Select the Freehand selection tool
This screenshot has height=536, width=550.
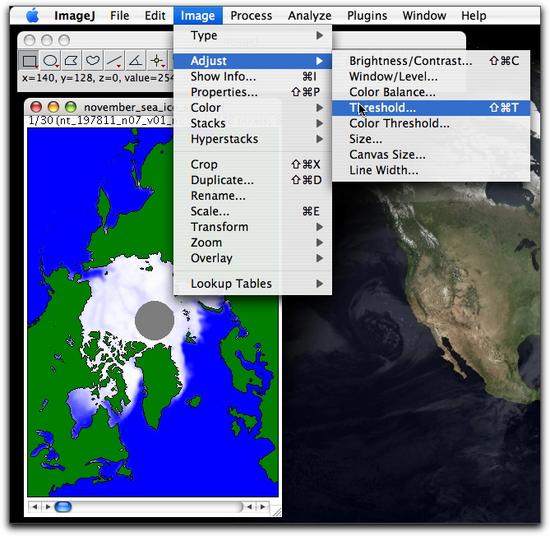[93, 61]
